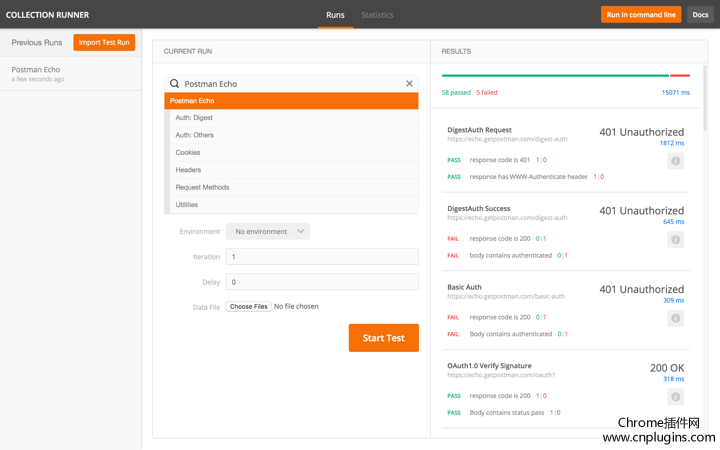Click the 200 OK status text

pyautogui.click(x=667, y=368)
